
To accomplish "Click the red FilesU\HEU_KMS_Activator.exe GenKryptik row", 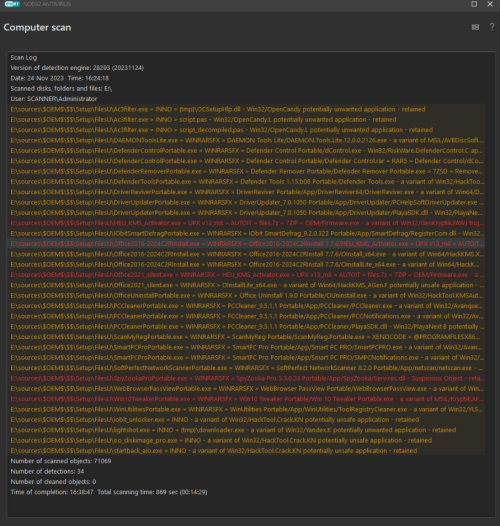I will pyautogui.click(x=246, y=223).
